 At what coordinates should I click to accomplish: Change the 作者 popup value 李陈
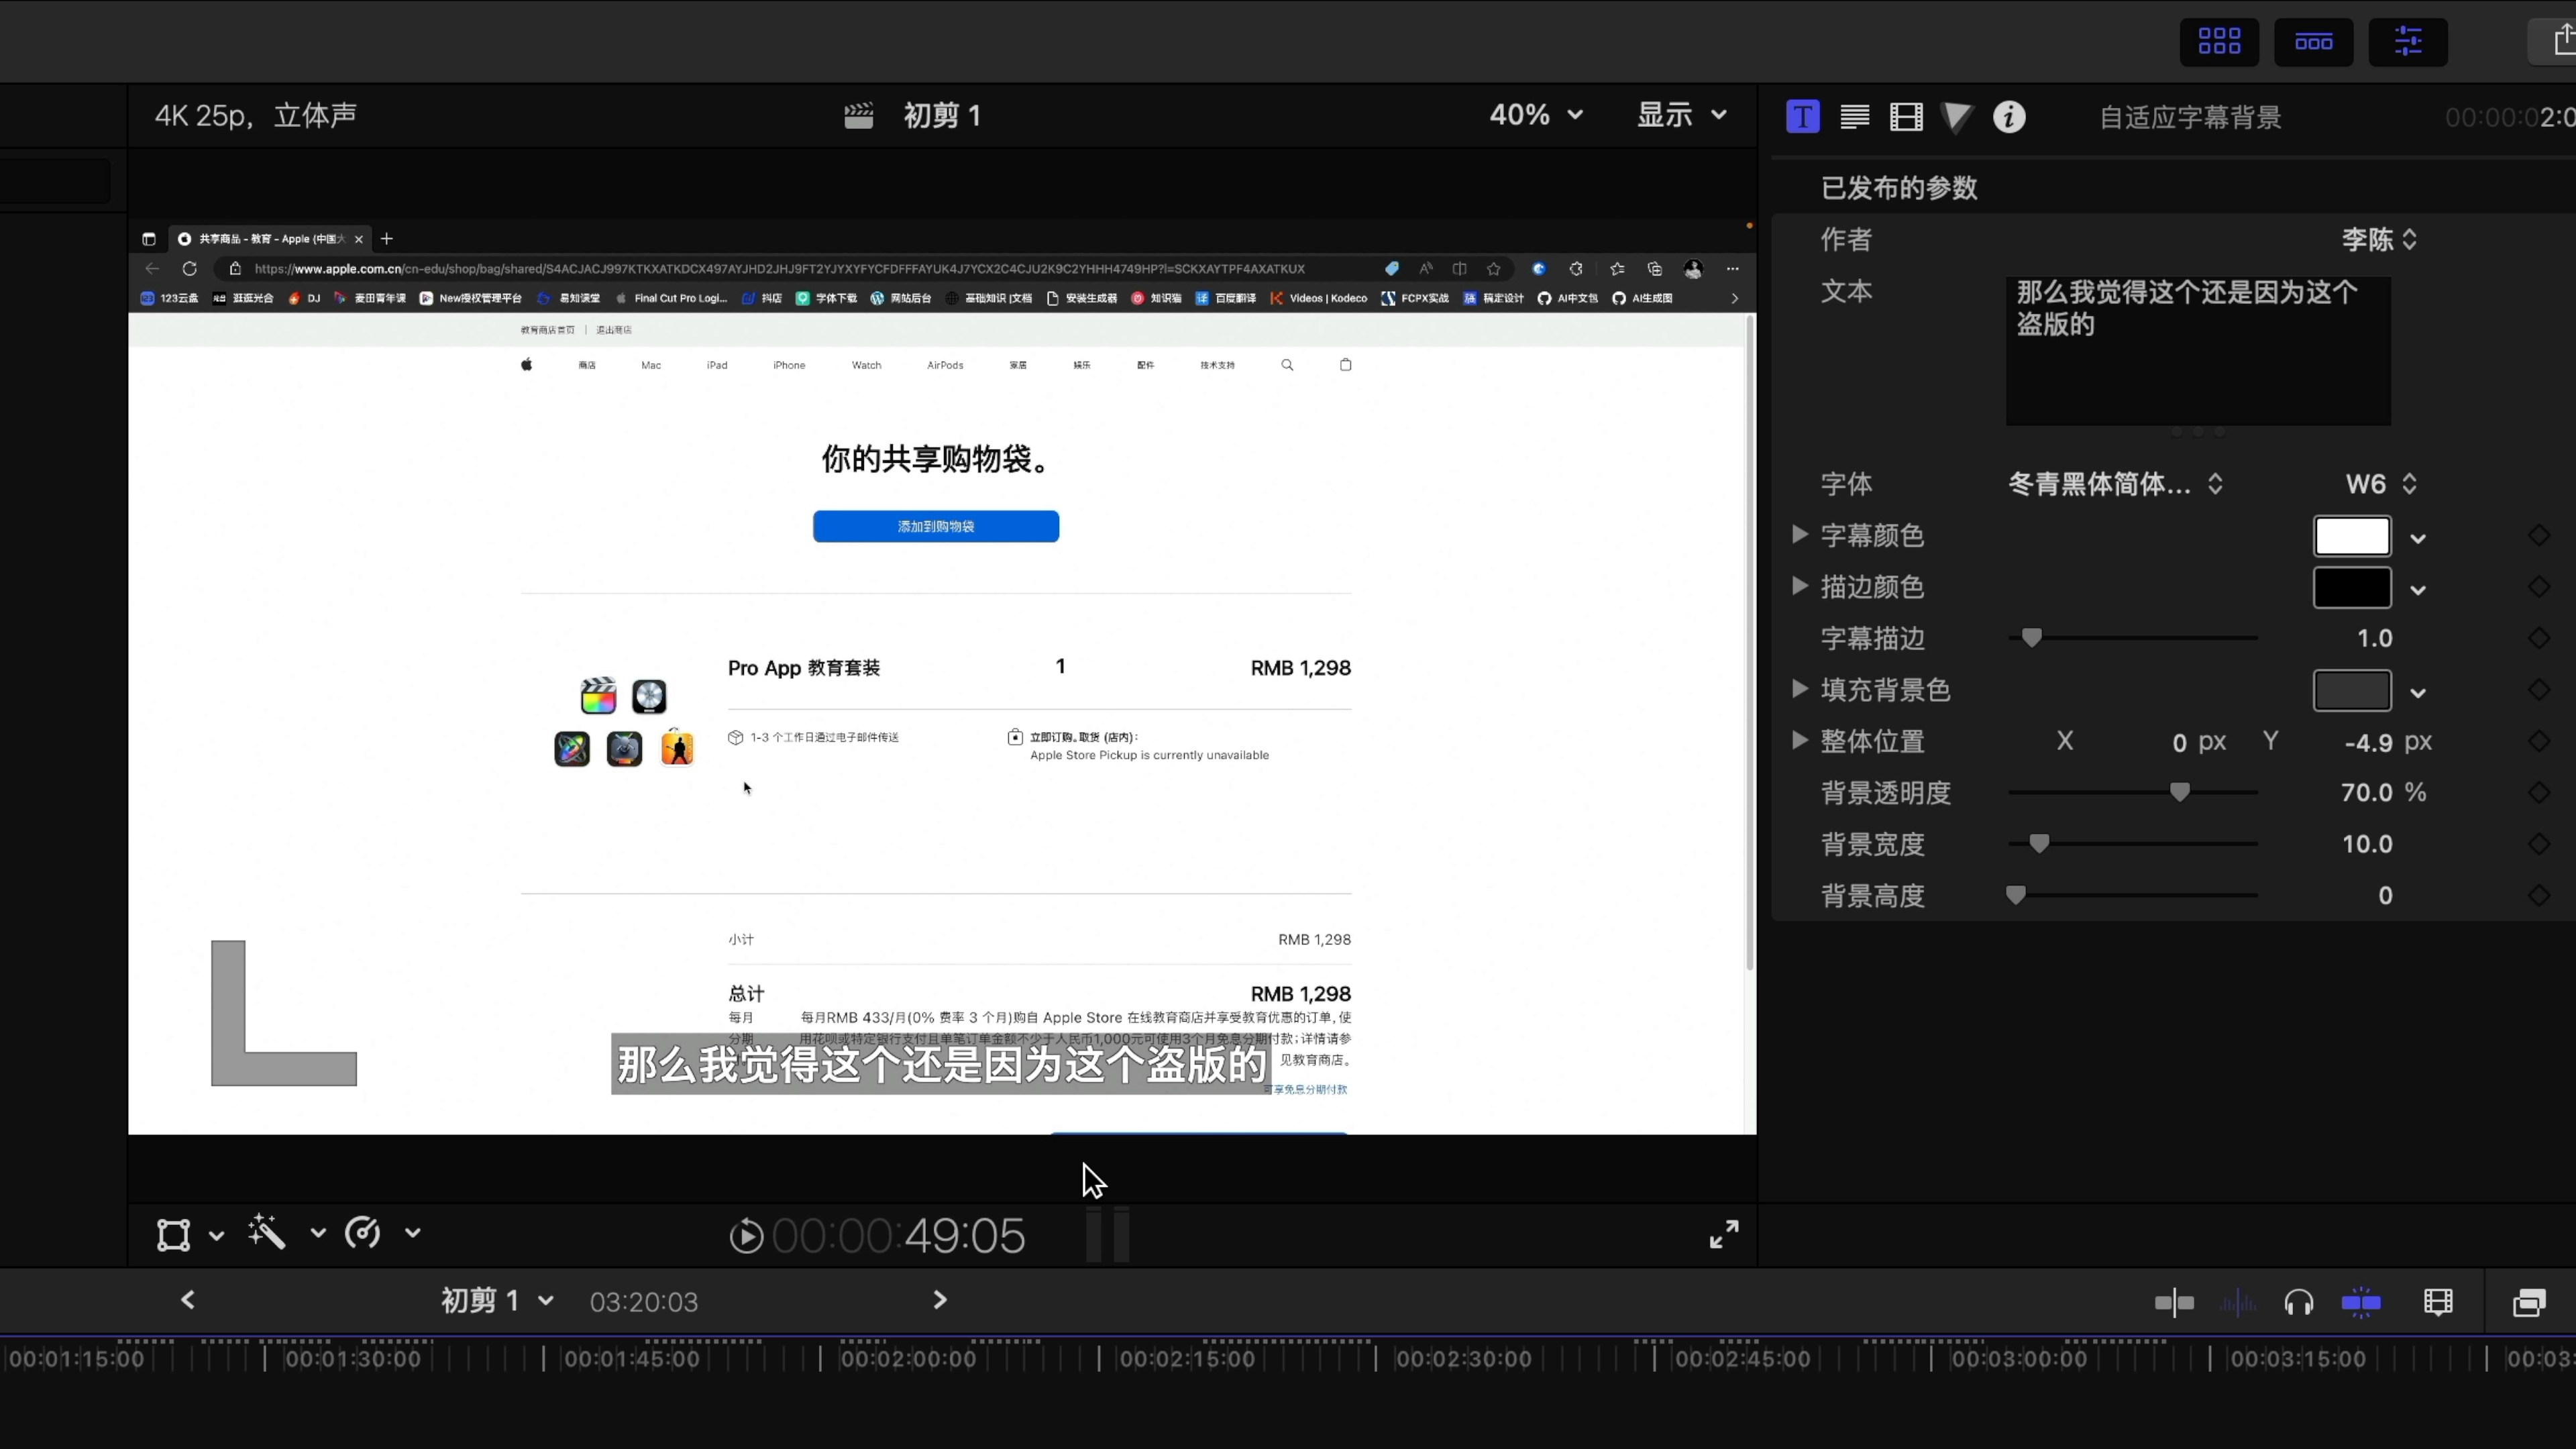[x=2379, y=240]
